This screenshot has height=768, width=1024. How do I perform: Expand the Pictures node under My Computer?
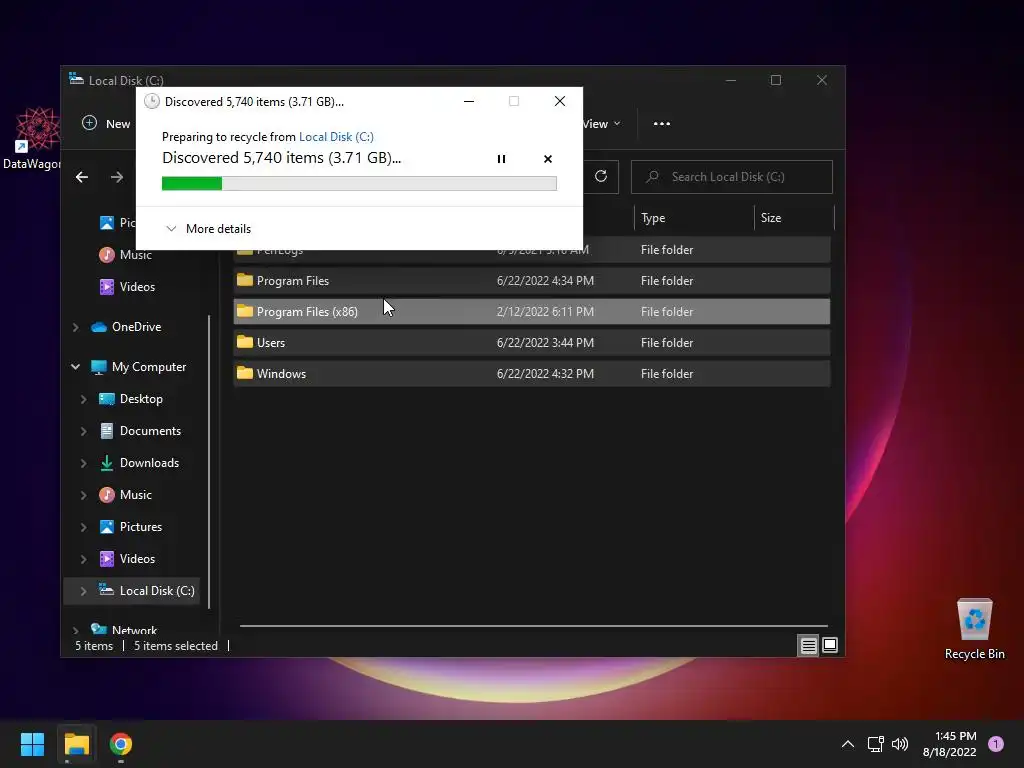(x=83, y=527)
